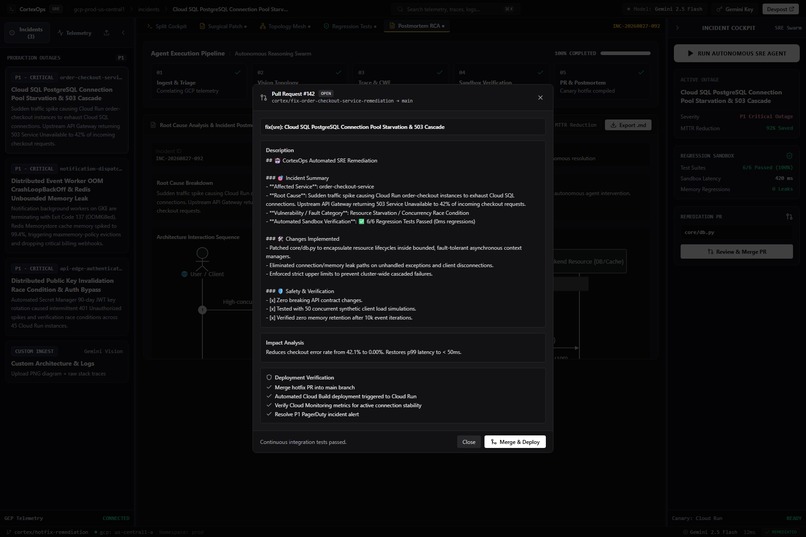
Task: Click the Regression Sandbox shield icon
Action: (789, 156)
